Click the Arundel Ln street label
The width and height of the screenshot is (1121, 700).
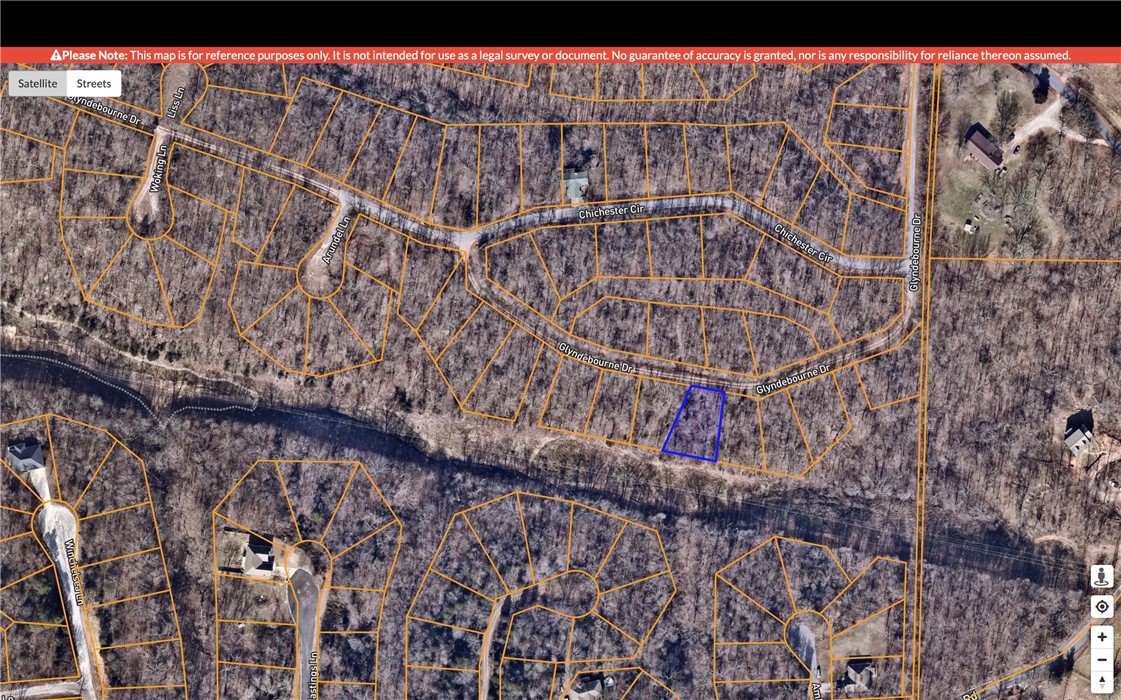(x=335, y=241)
